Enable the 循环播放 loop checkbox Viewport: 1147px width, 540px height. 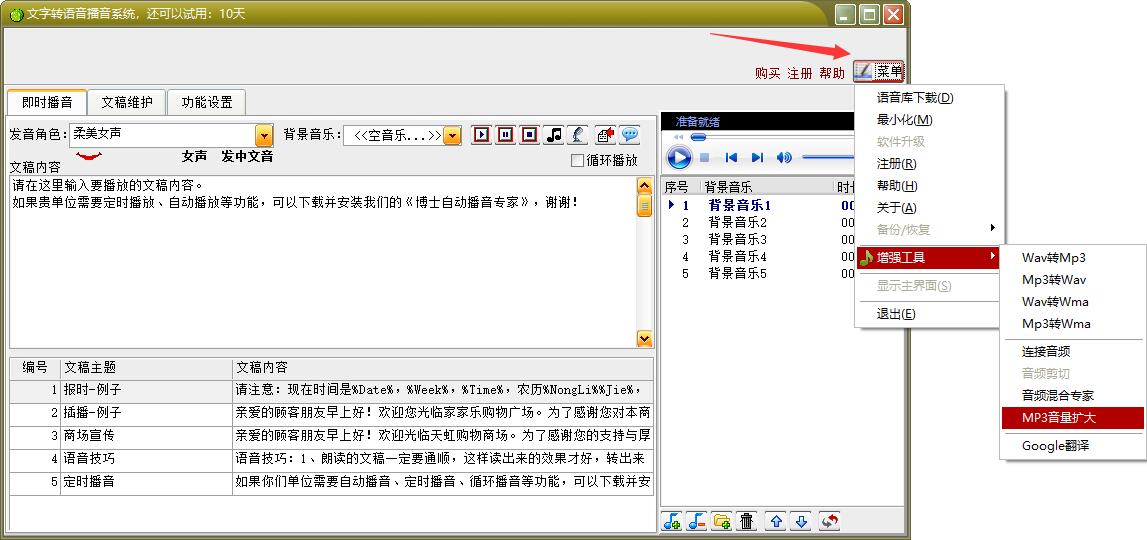coord(577,161)
